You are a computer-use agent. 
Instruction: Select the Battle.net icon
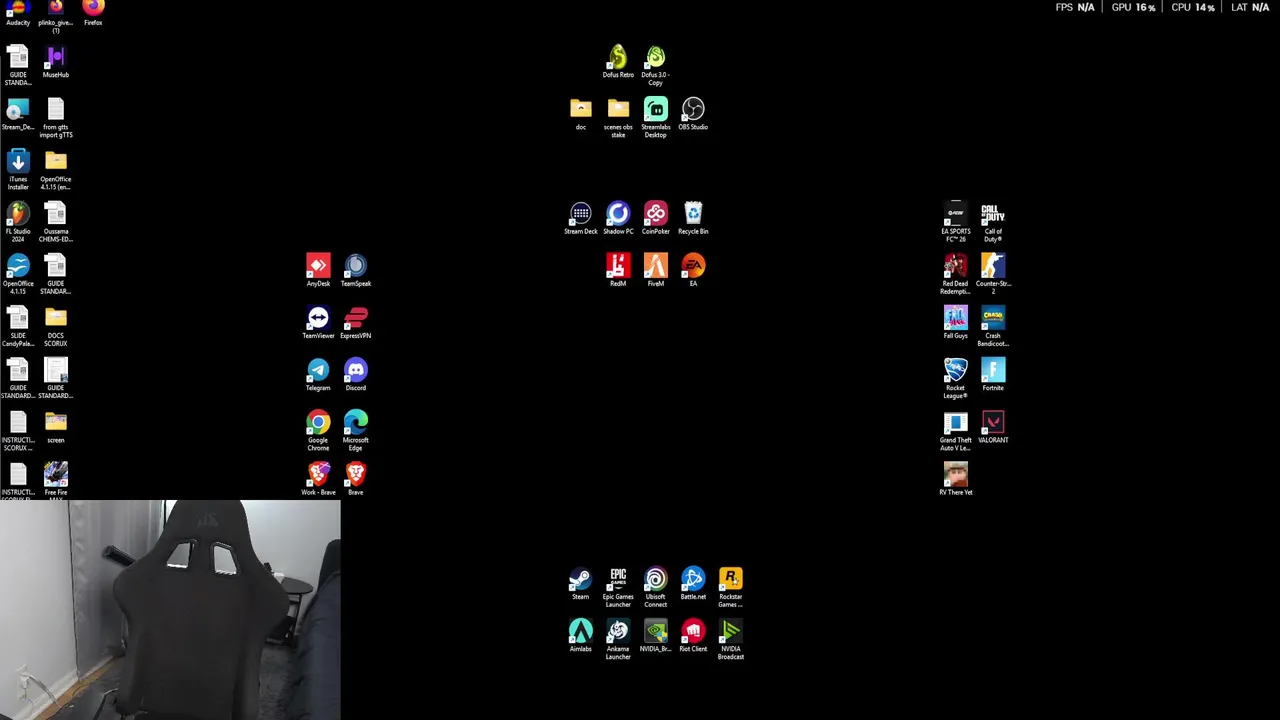click(693, 584)
